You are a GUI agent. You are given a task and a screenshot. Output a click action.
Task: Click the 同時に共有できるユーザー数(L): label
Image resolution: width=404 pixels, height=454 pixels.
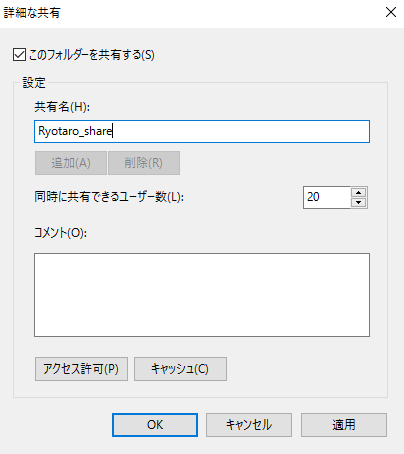click(109, 197)
